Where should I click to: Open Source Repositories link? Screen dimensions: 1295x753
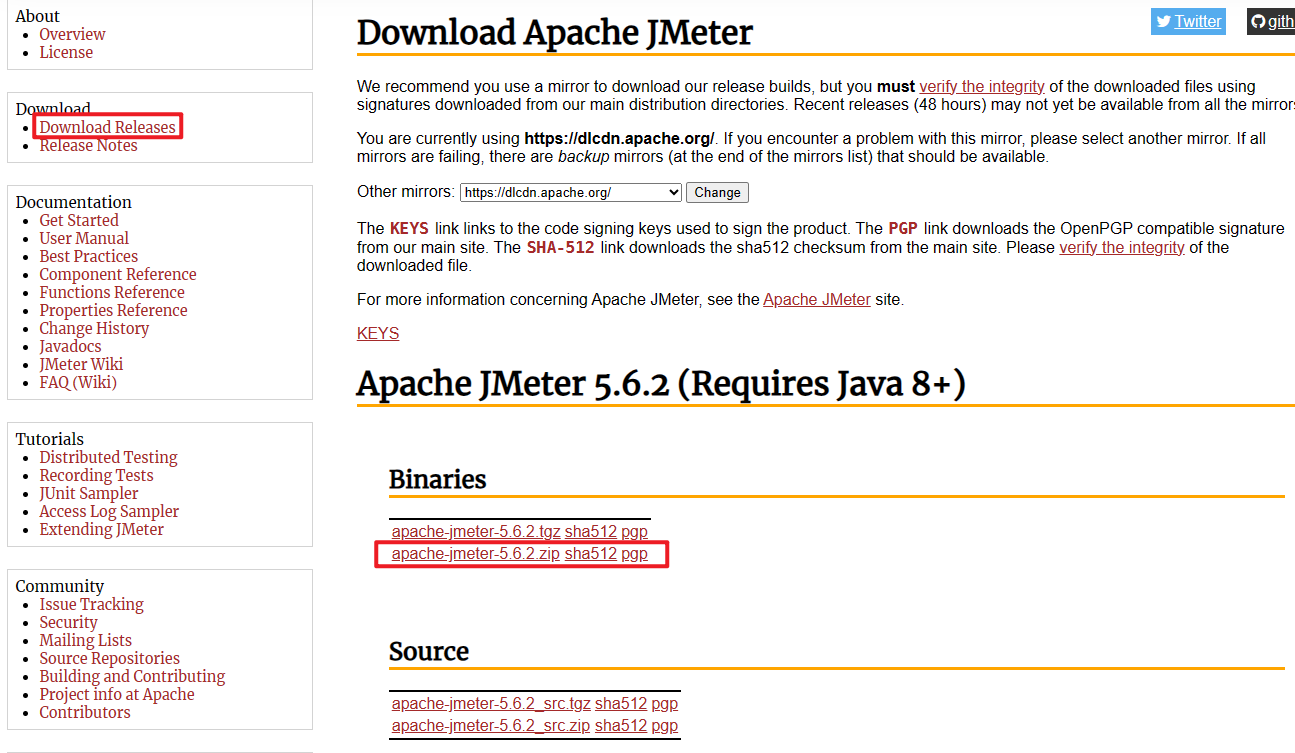110,658
